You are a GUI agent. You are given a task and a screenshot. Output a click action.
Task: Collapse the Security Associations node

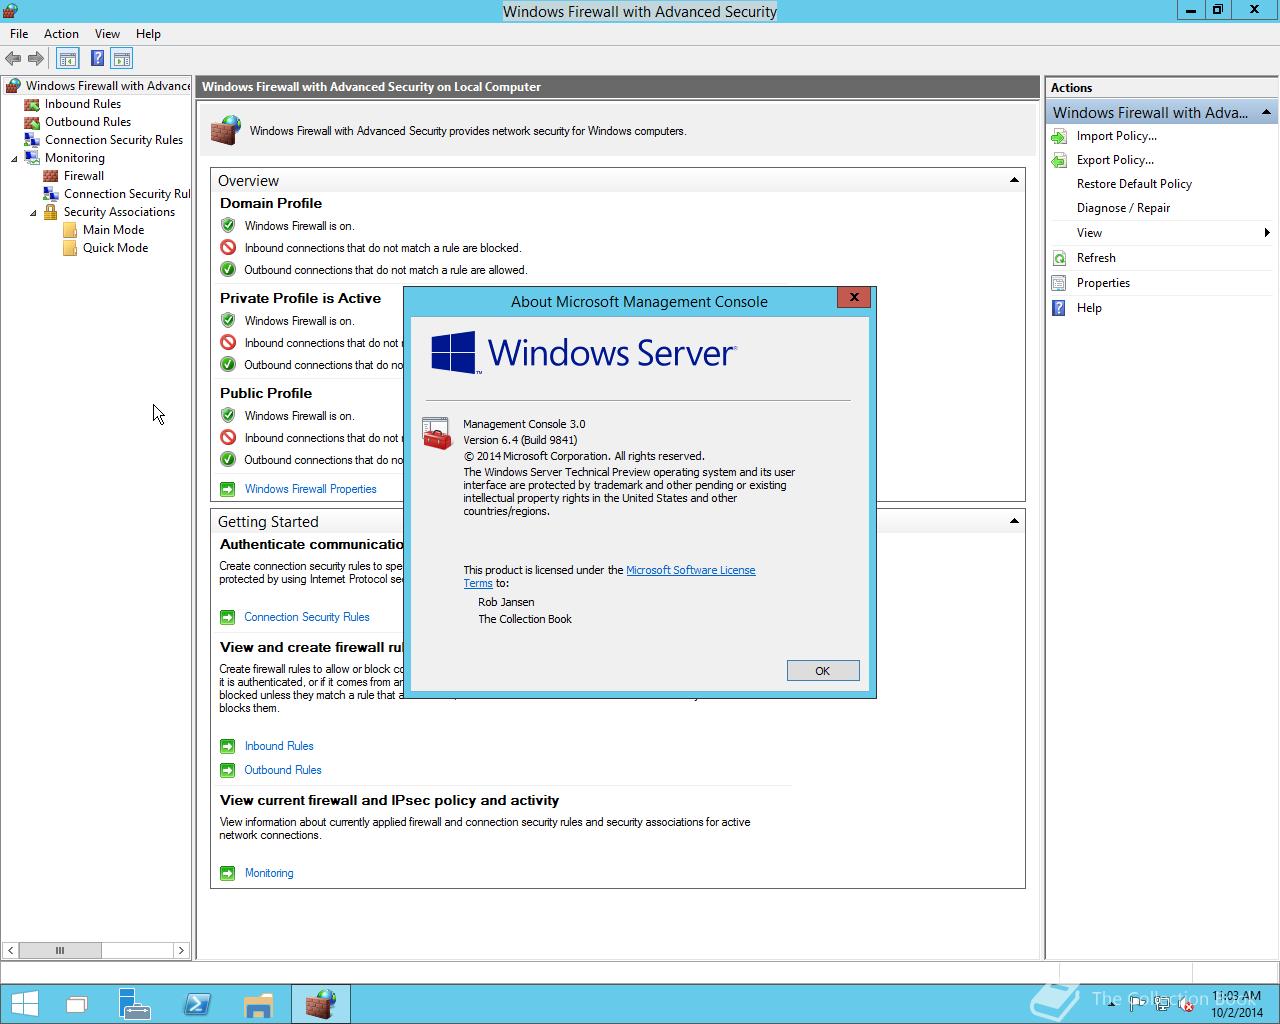pos(33,212)
